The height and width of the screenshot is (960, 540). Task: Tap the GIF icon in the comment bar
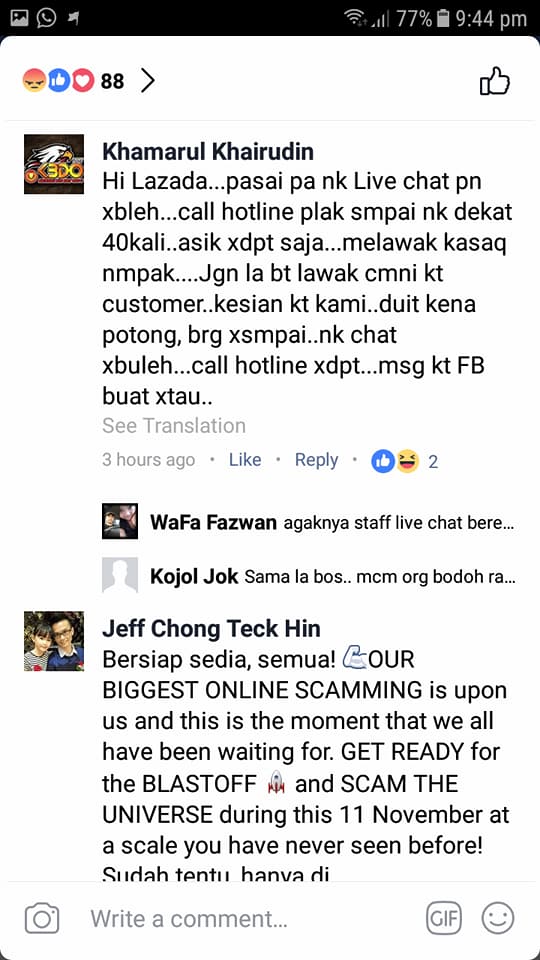point(444,919)
